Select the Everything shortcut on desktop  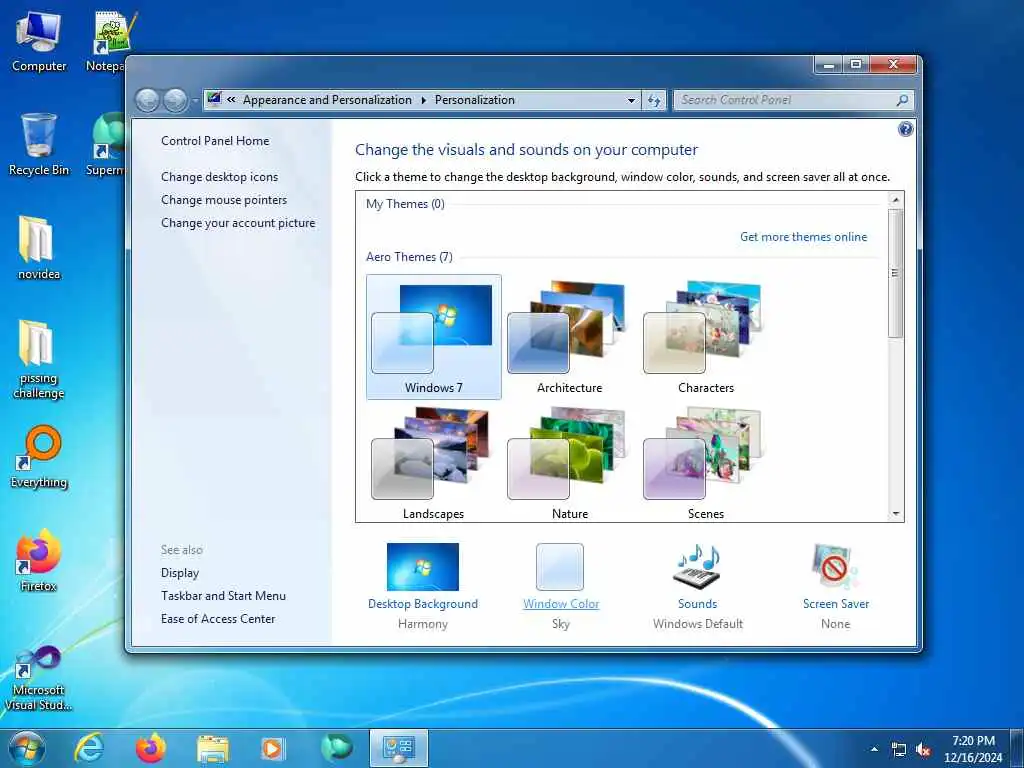point(39,457)
